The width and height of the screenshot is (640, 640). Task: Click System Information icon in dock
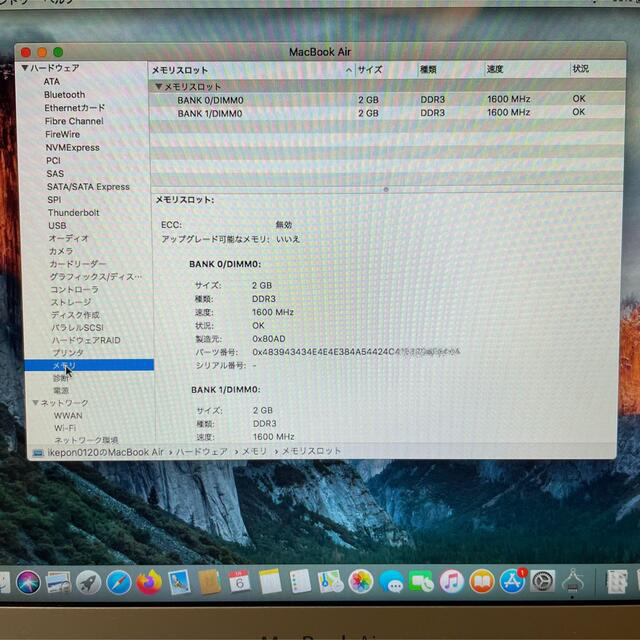[572, 581]
